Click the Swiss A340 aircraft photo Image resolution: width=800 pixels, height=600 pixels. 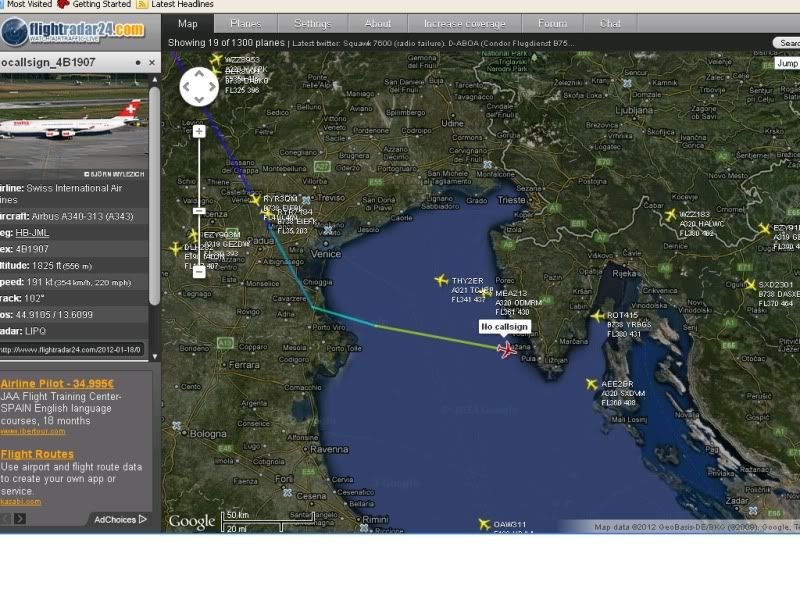pyautogui.click(x=73, y=126)
